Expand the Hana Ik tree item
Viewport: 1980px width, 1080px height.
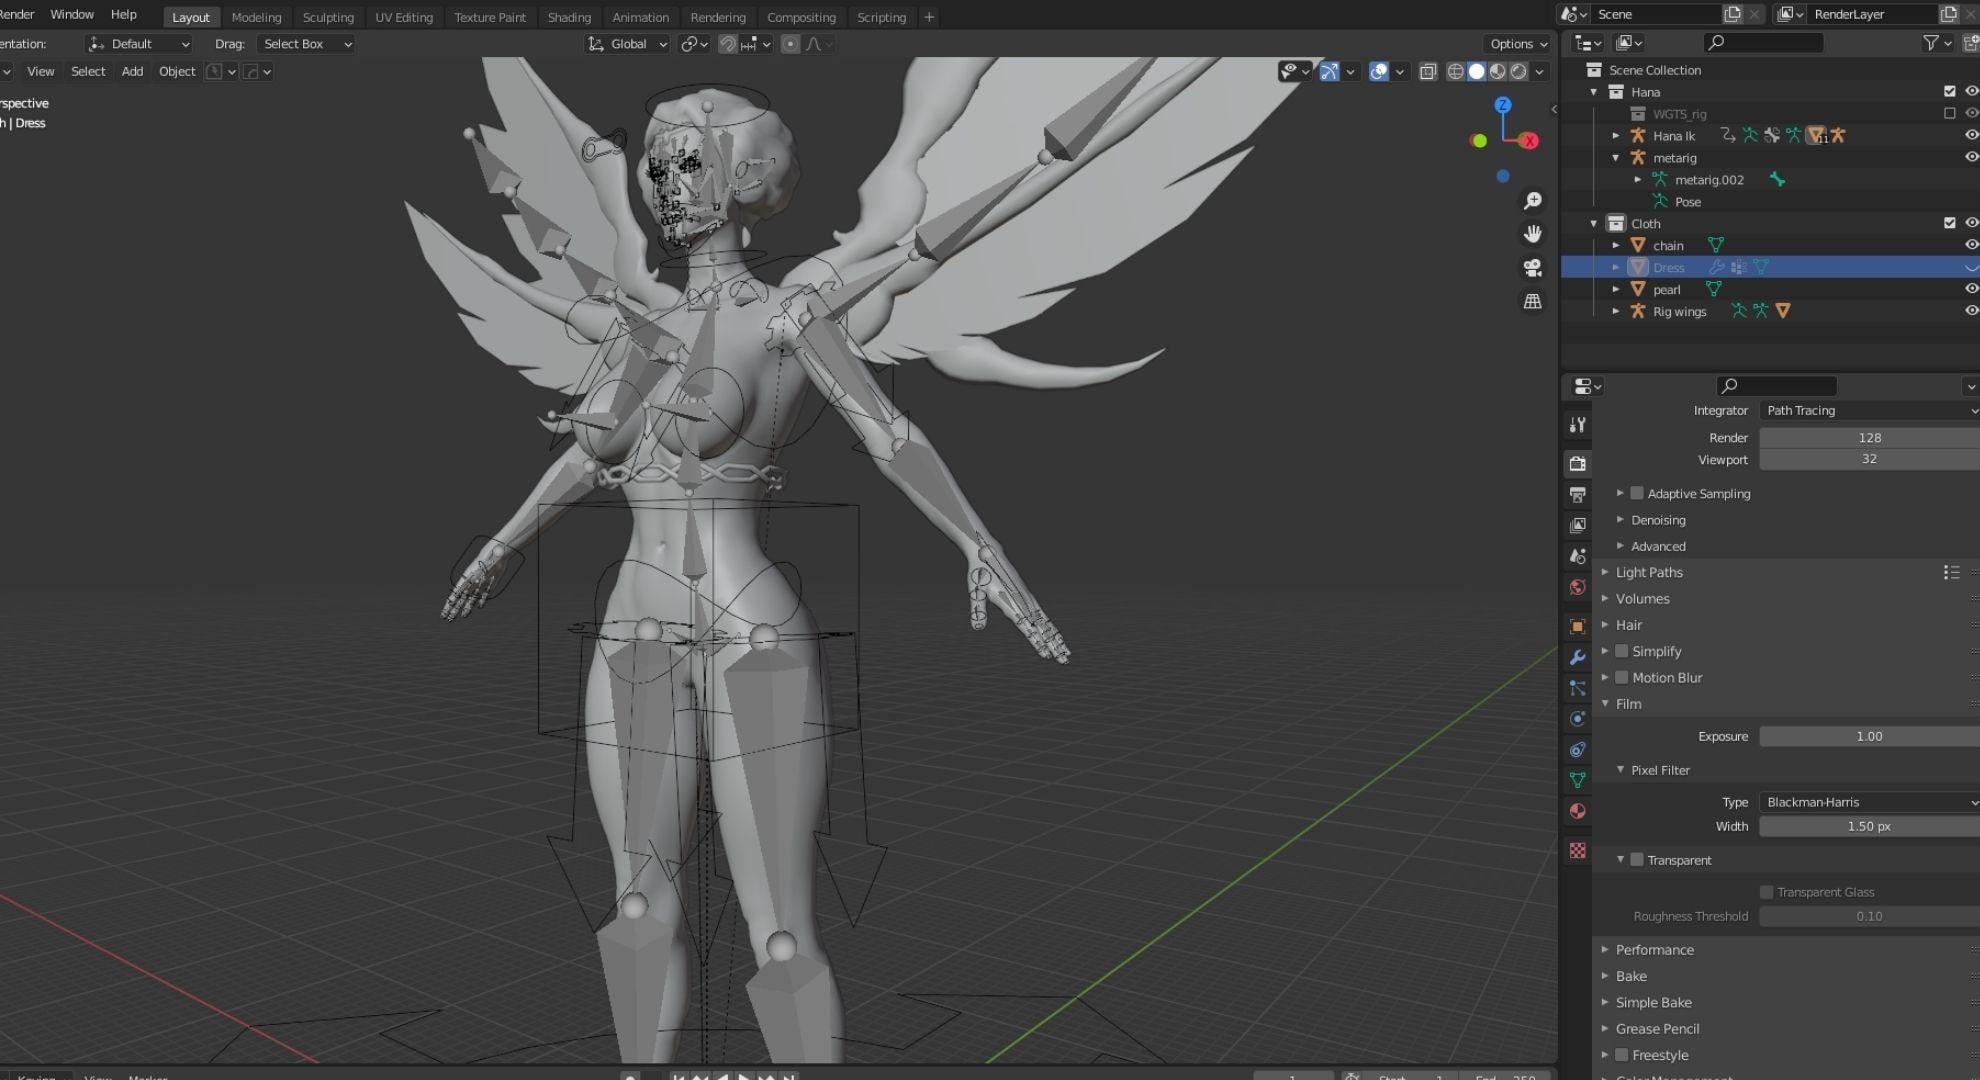pyautogui.click(x=1616, y=136)
